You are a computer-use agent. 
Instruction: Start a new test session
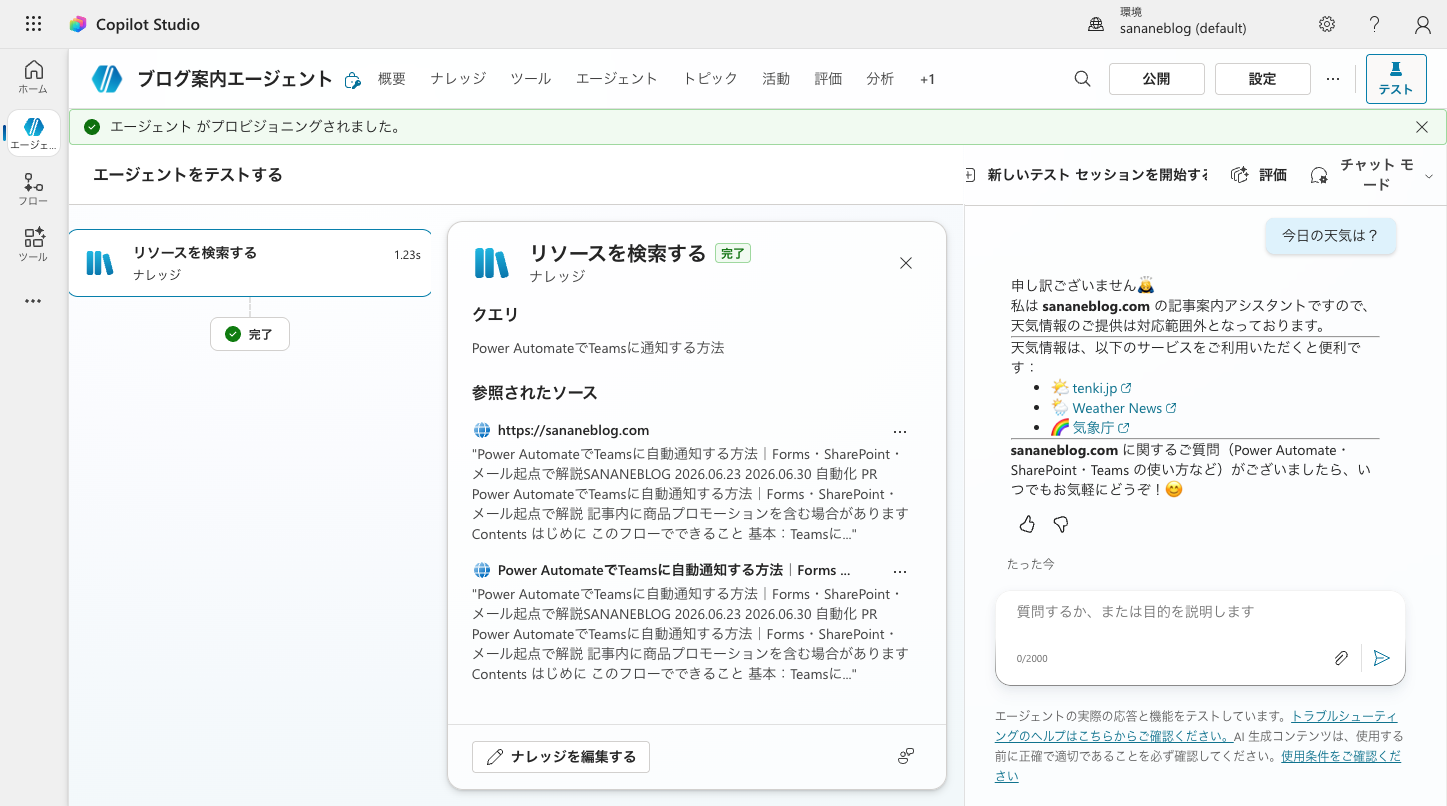click(1086, 175)
